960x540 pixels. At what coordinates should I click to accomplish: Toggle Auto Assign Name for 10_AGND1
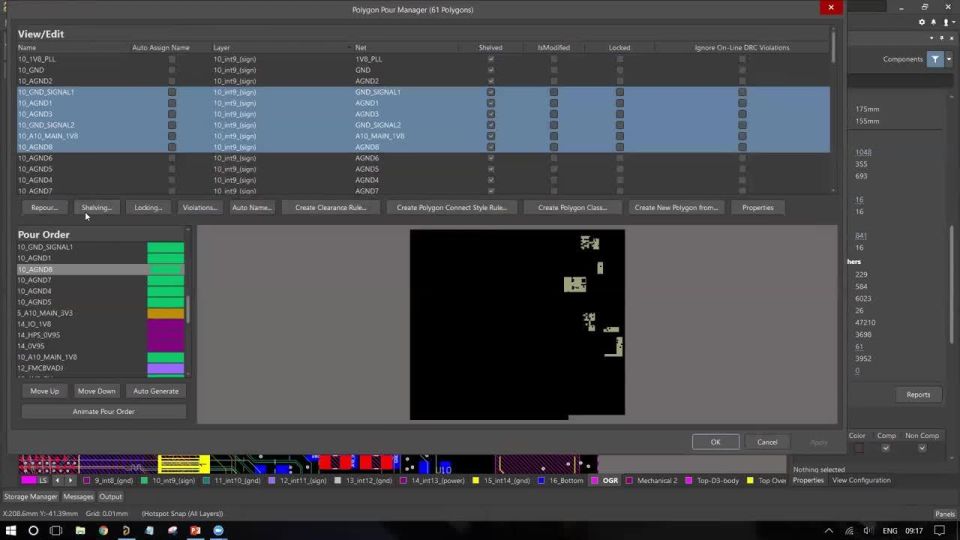171,103
